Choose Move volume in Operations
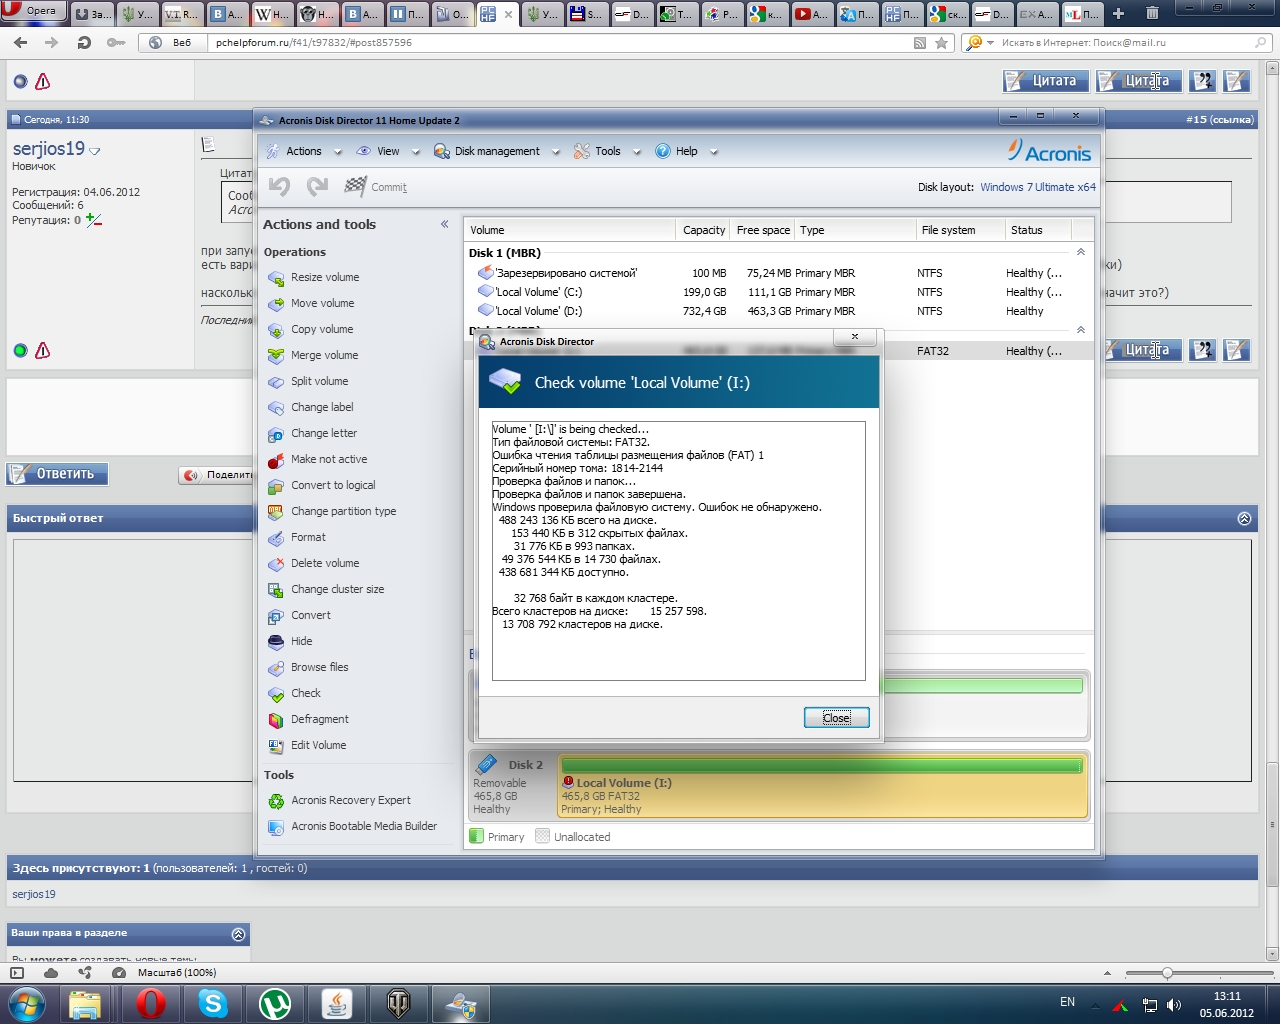Viewport: 1280px width, 1024px height. [311, 303]
